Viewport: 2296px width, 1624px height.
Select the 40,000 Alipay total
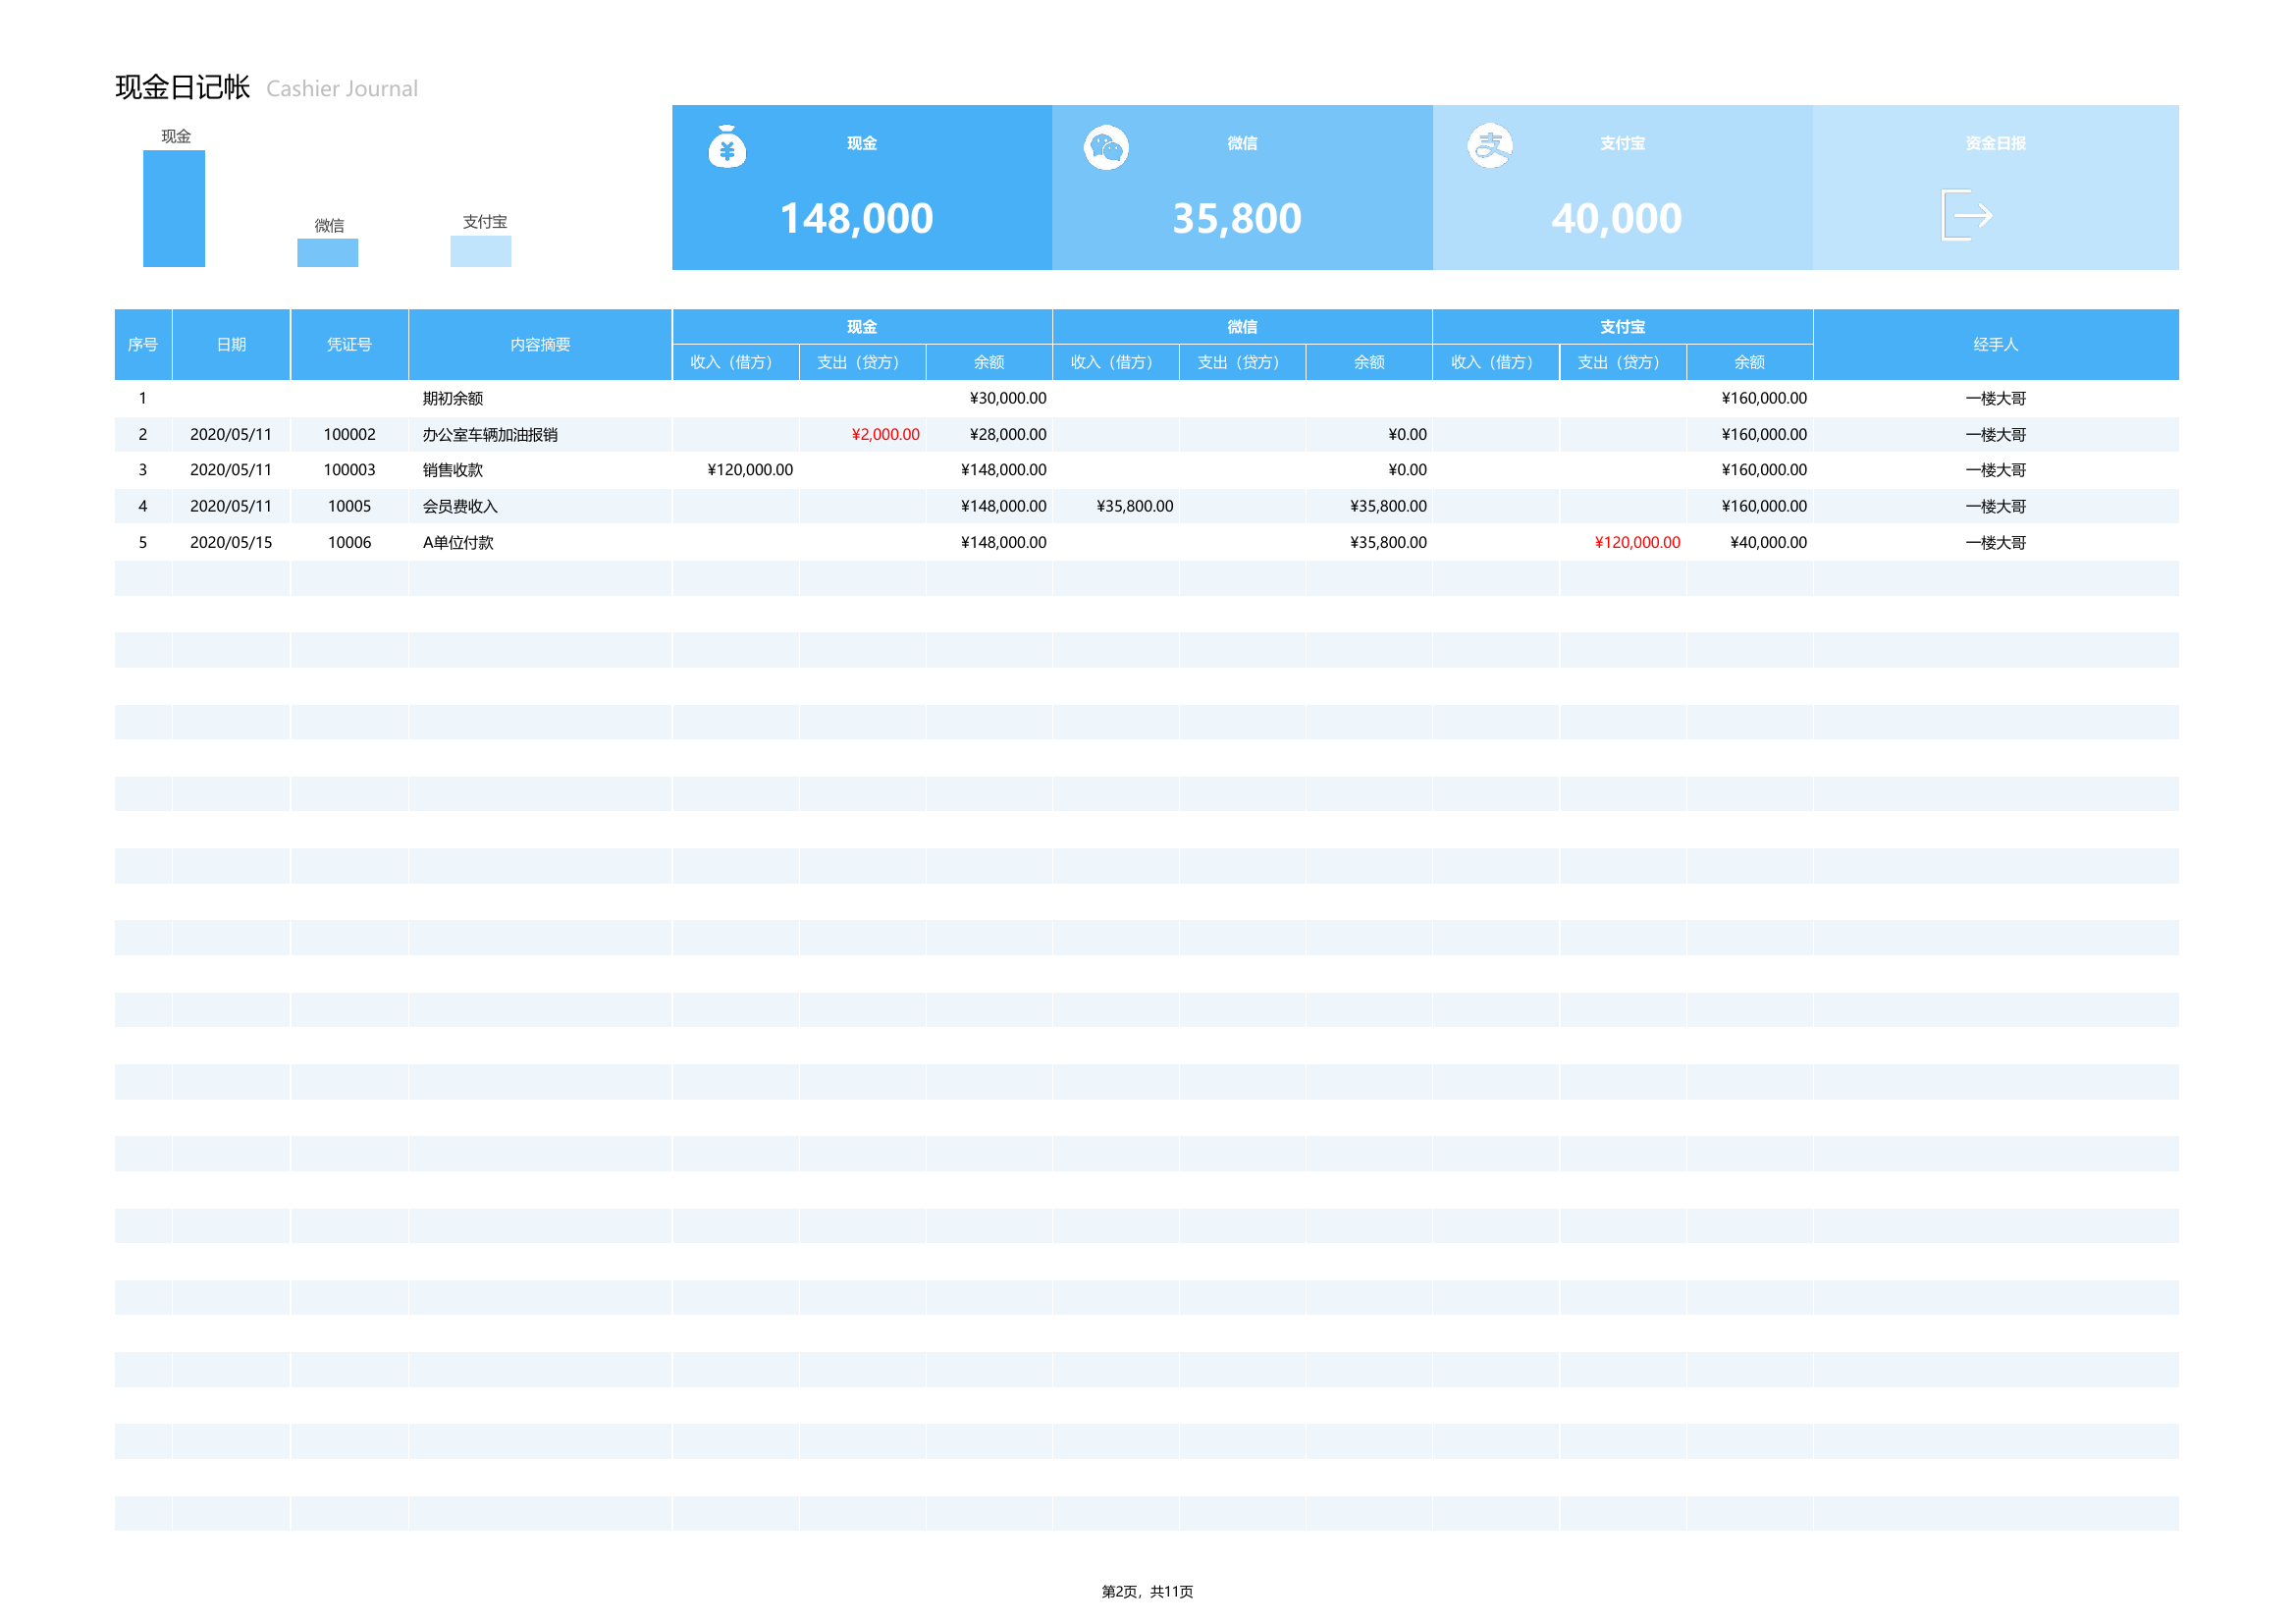click(1616, 218)
